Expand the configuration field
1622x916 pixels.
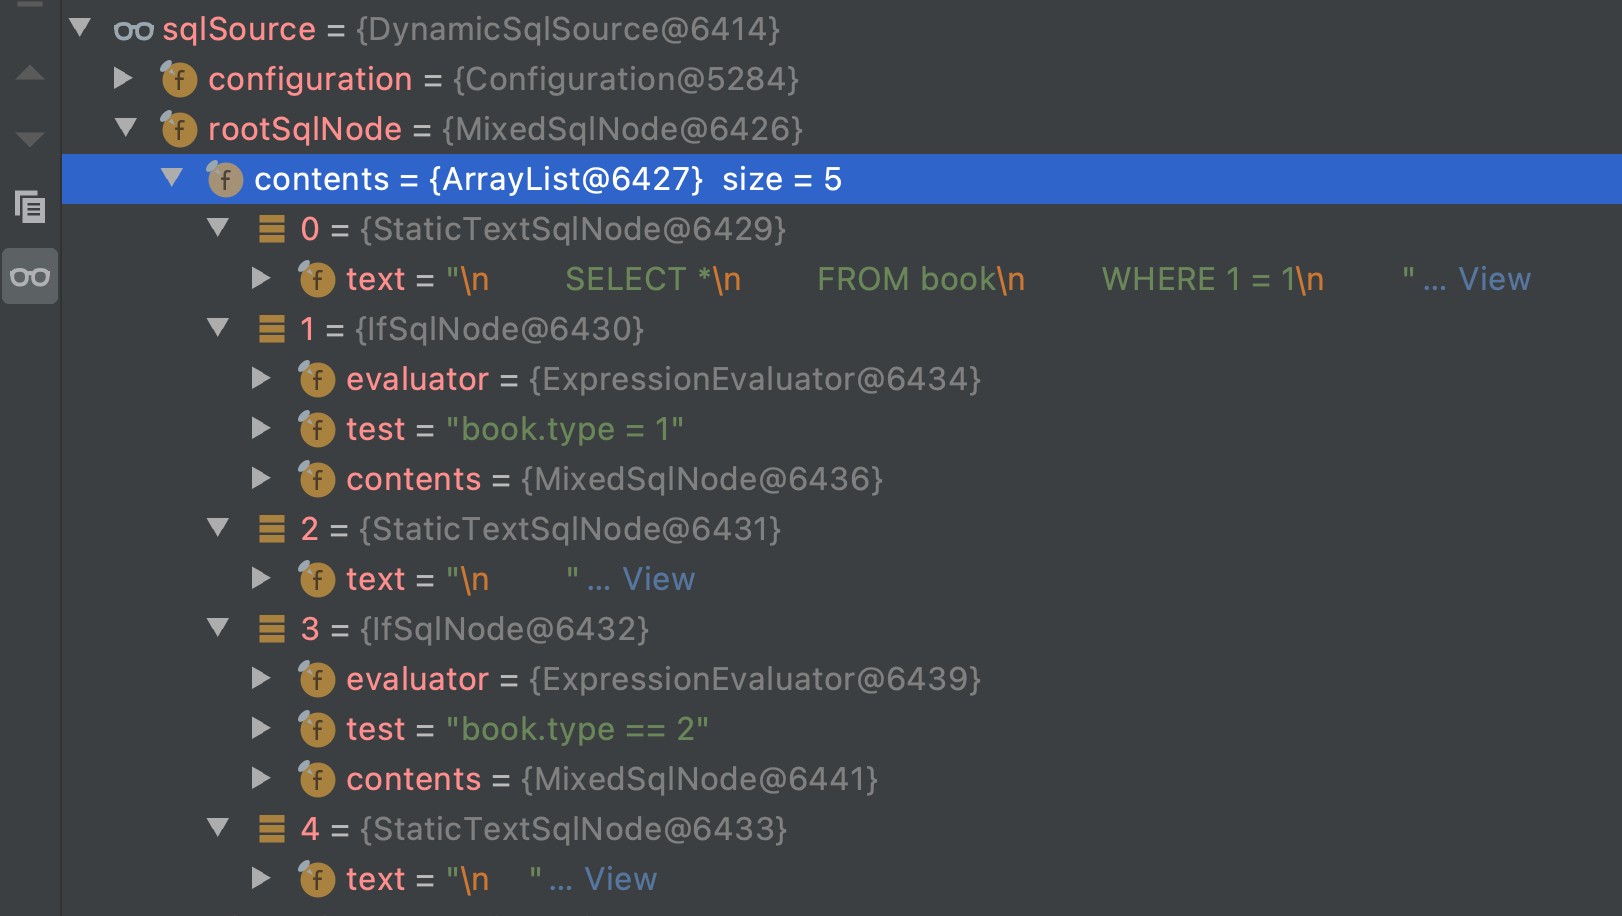click(x=123, y=78)
